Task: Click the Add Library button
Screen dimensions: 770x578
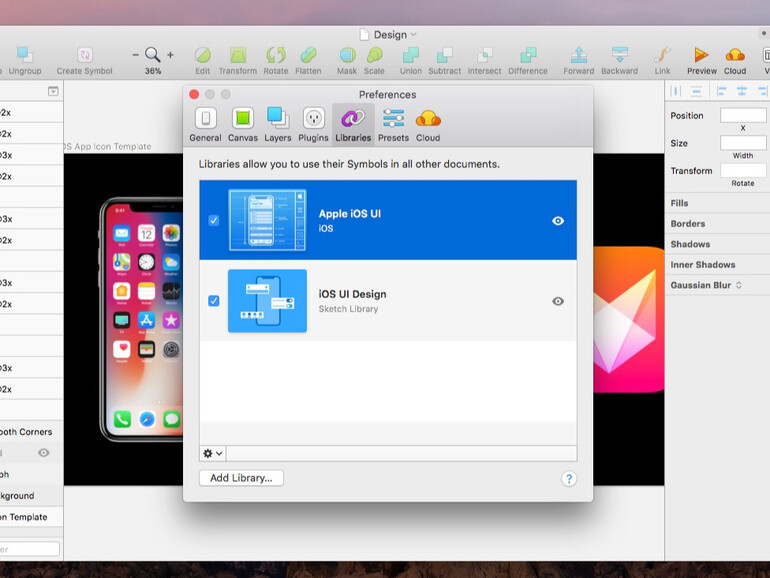Action: (241, 478)
